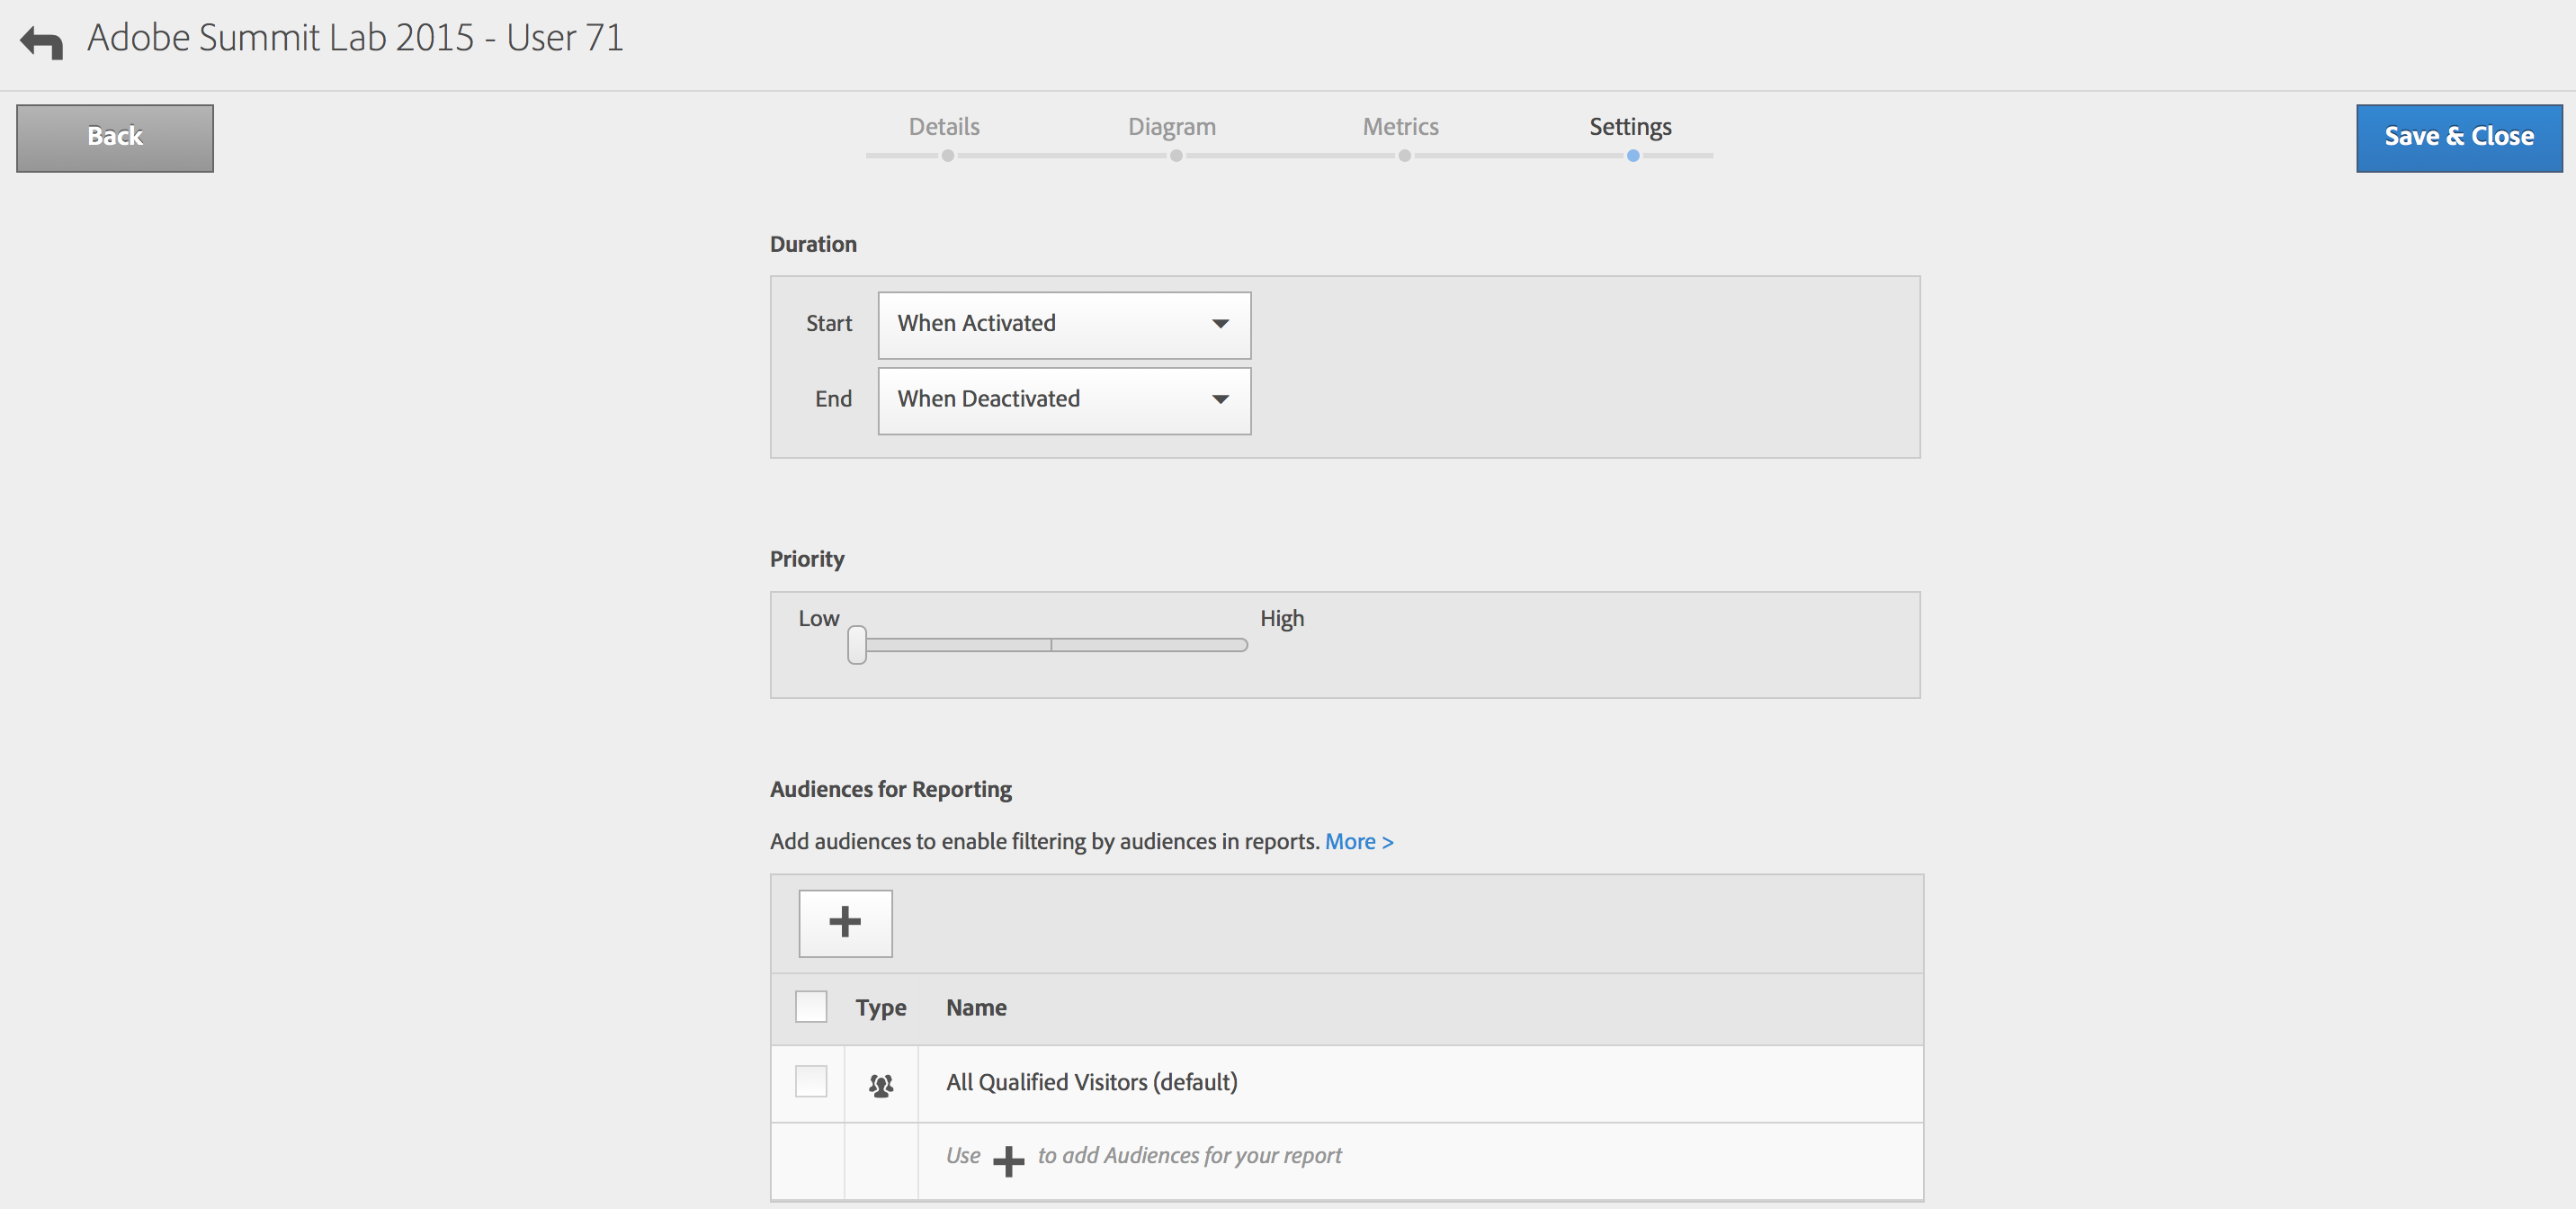Viewport: 2576px width, 1209px height.
Task: Switch to the Metrics tab
Action: coord(1400,127)
